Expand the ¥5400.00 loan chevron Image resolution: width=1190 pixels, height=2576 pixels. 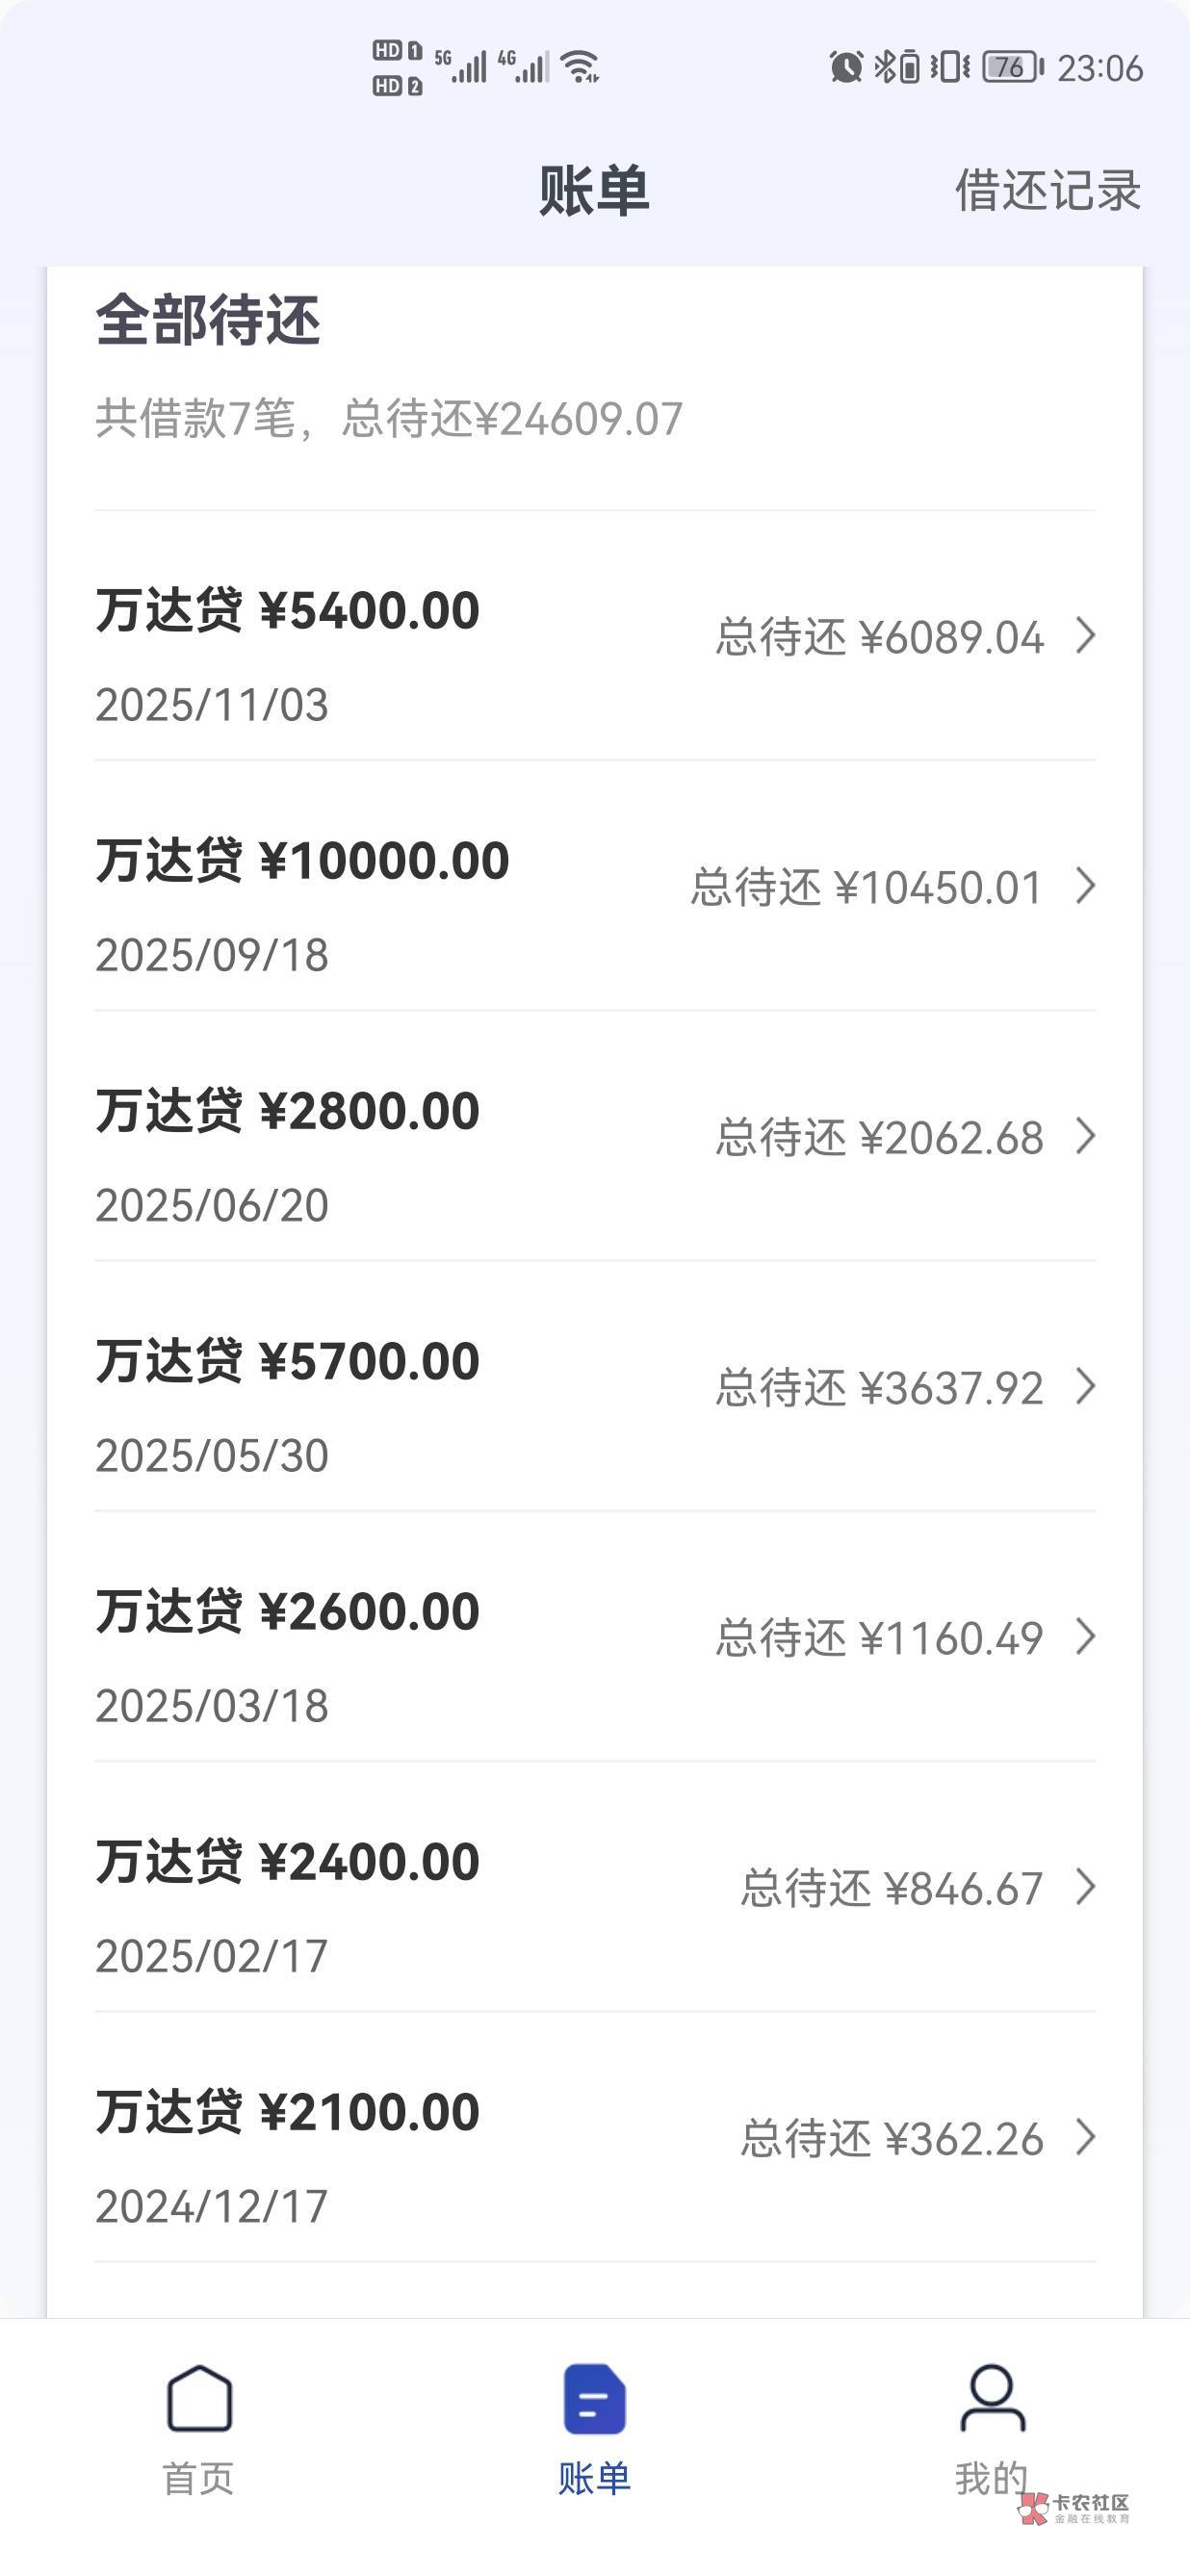[x=1085, y=635]
